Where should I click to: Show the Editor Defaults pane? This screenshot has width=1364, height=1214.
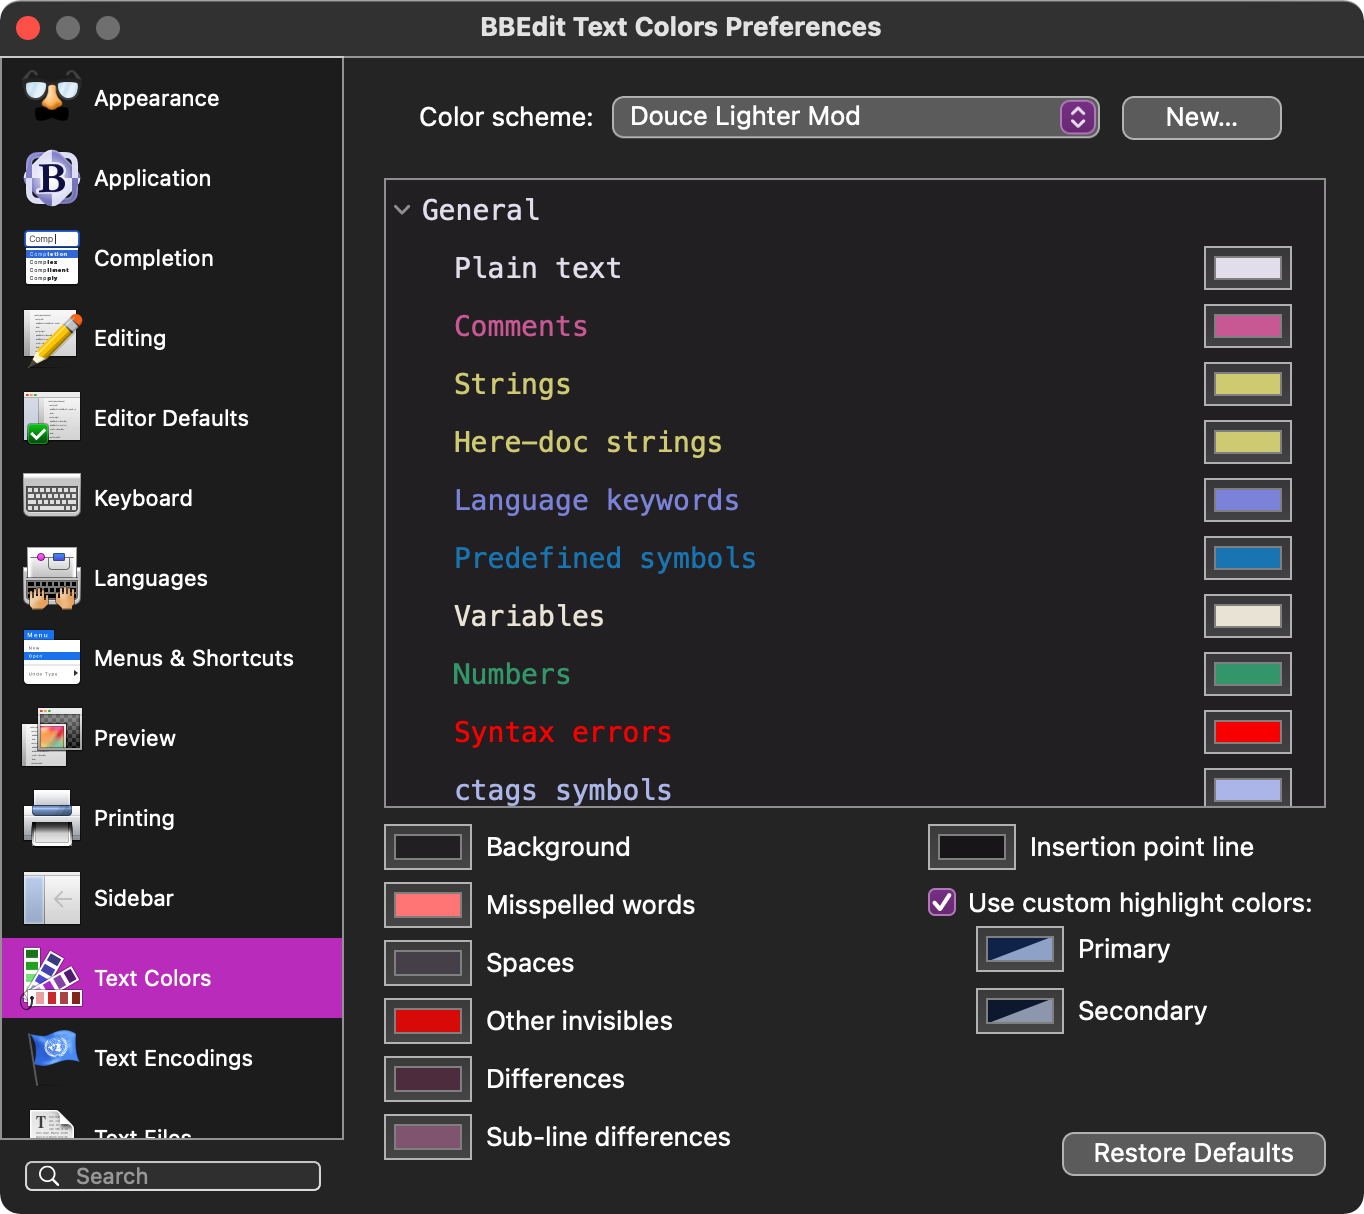171,418
